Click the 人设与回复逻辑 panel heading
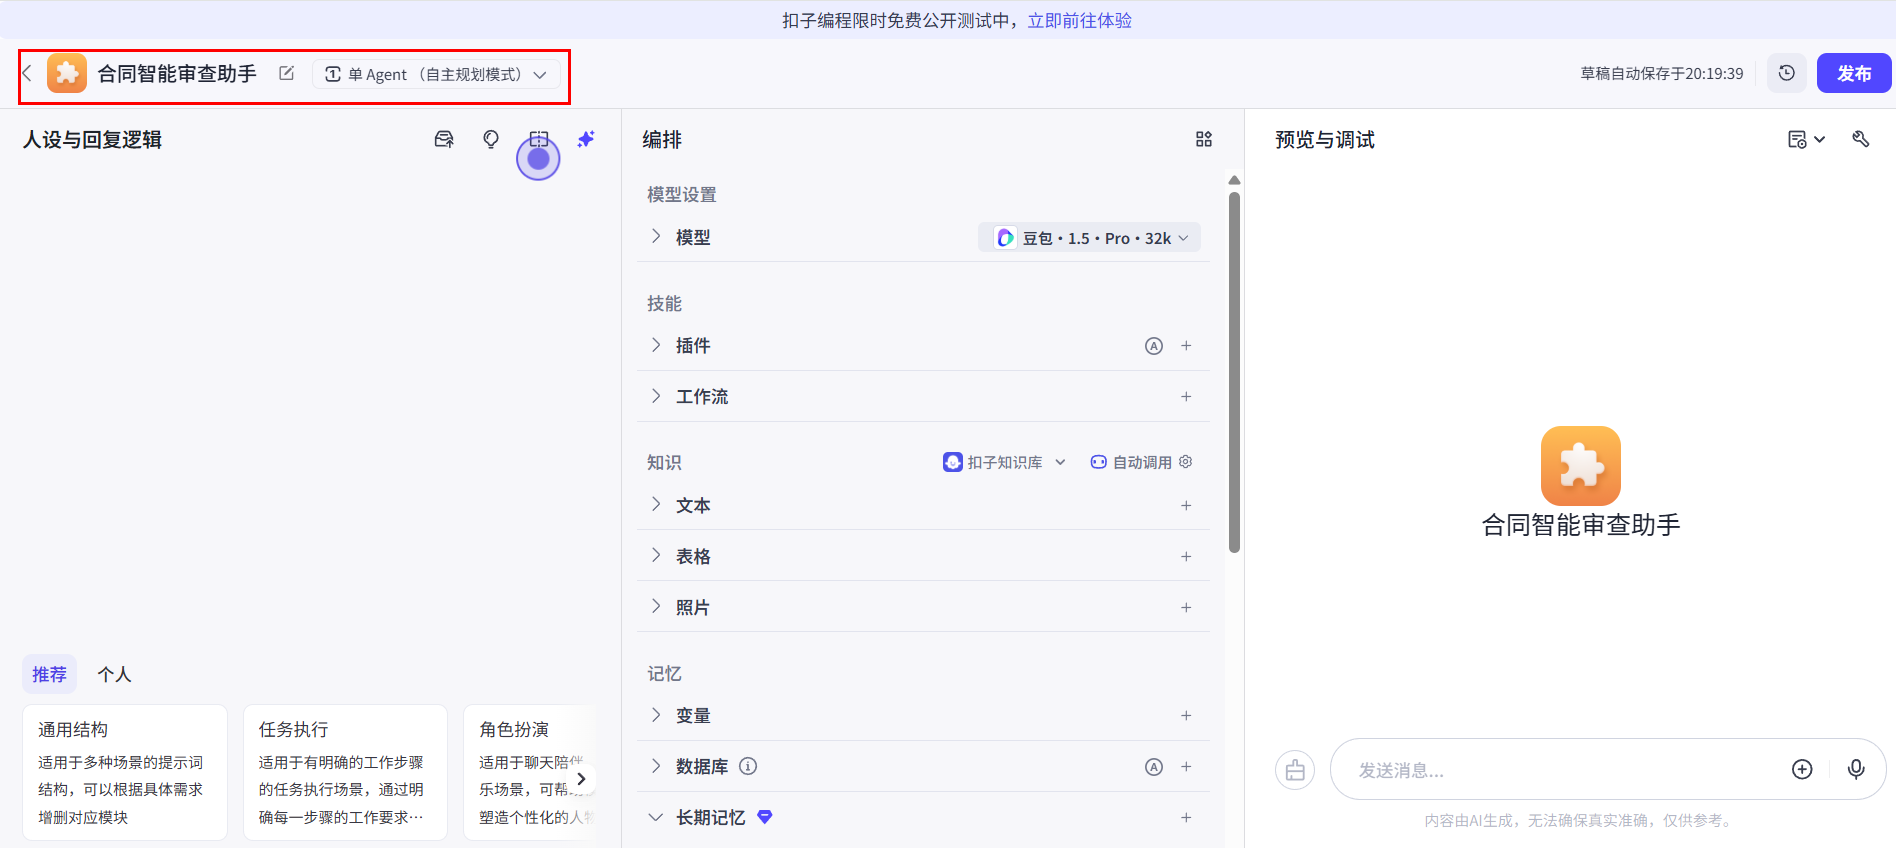 point(93,140)
